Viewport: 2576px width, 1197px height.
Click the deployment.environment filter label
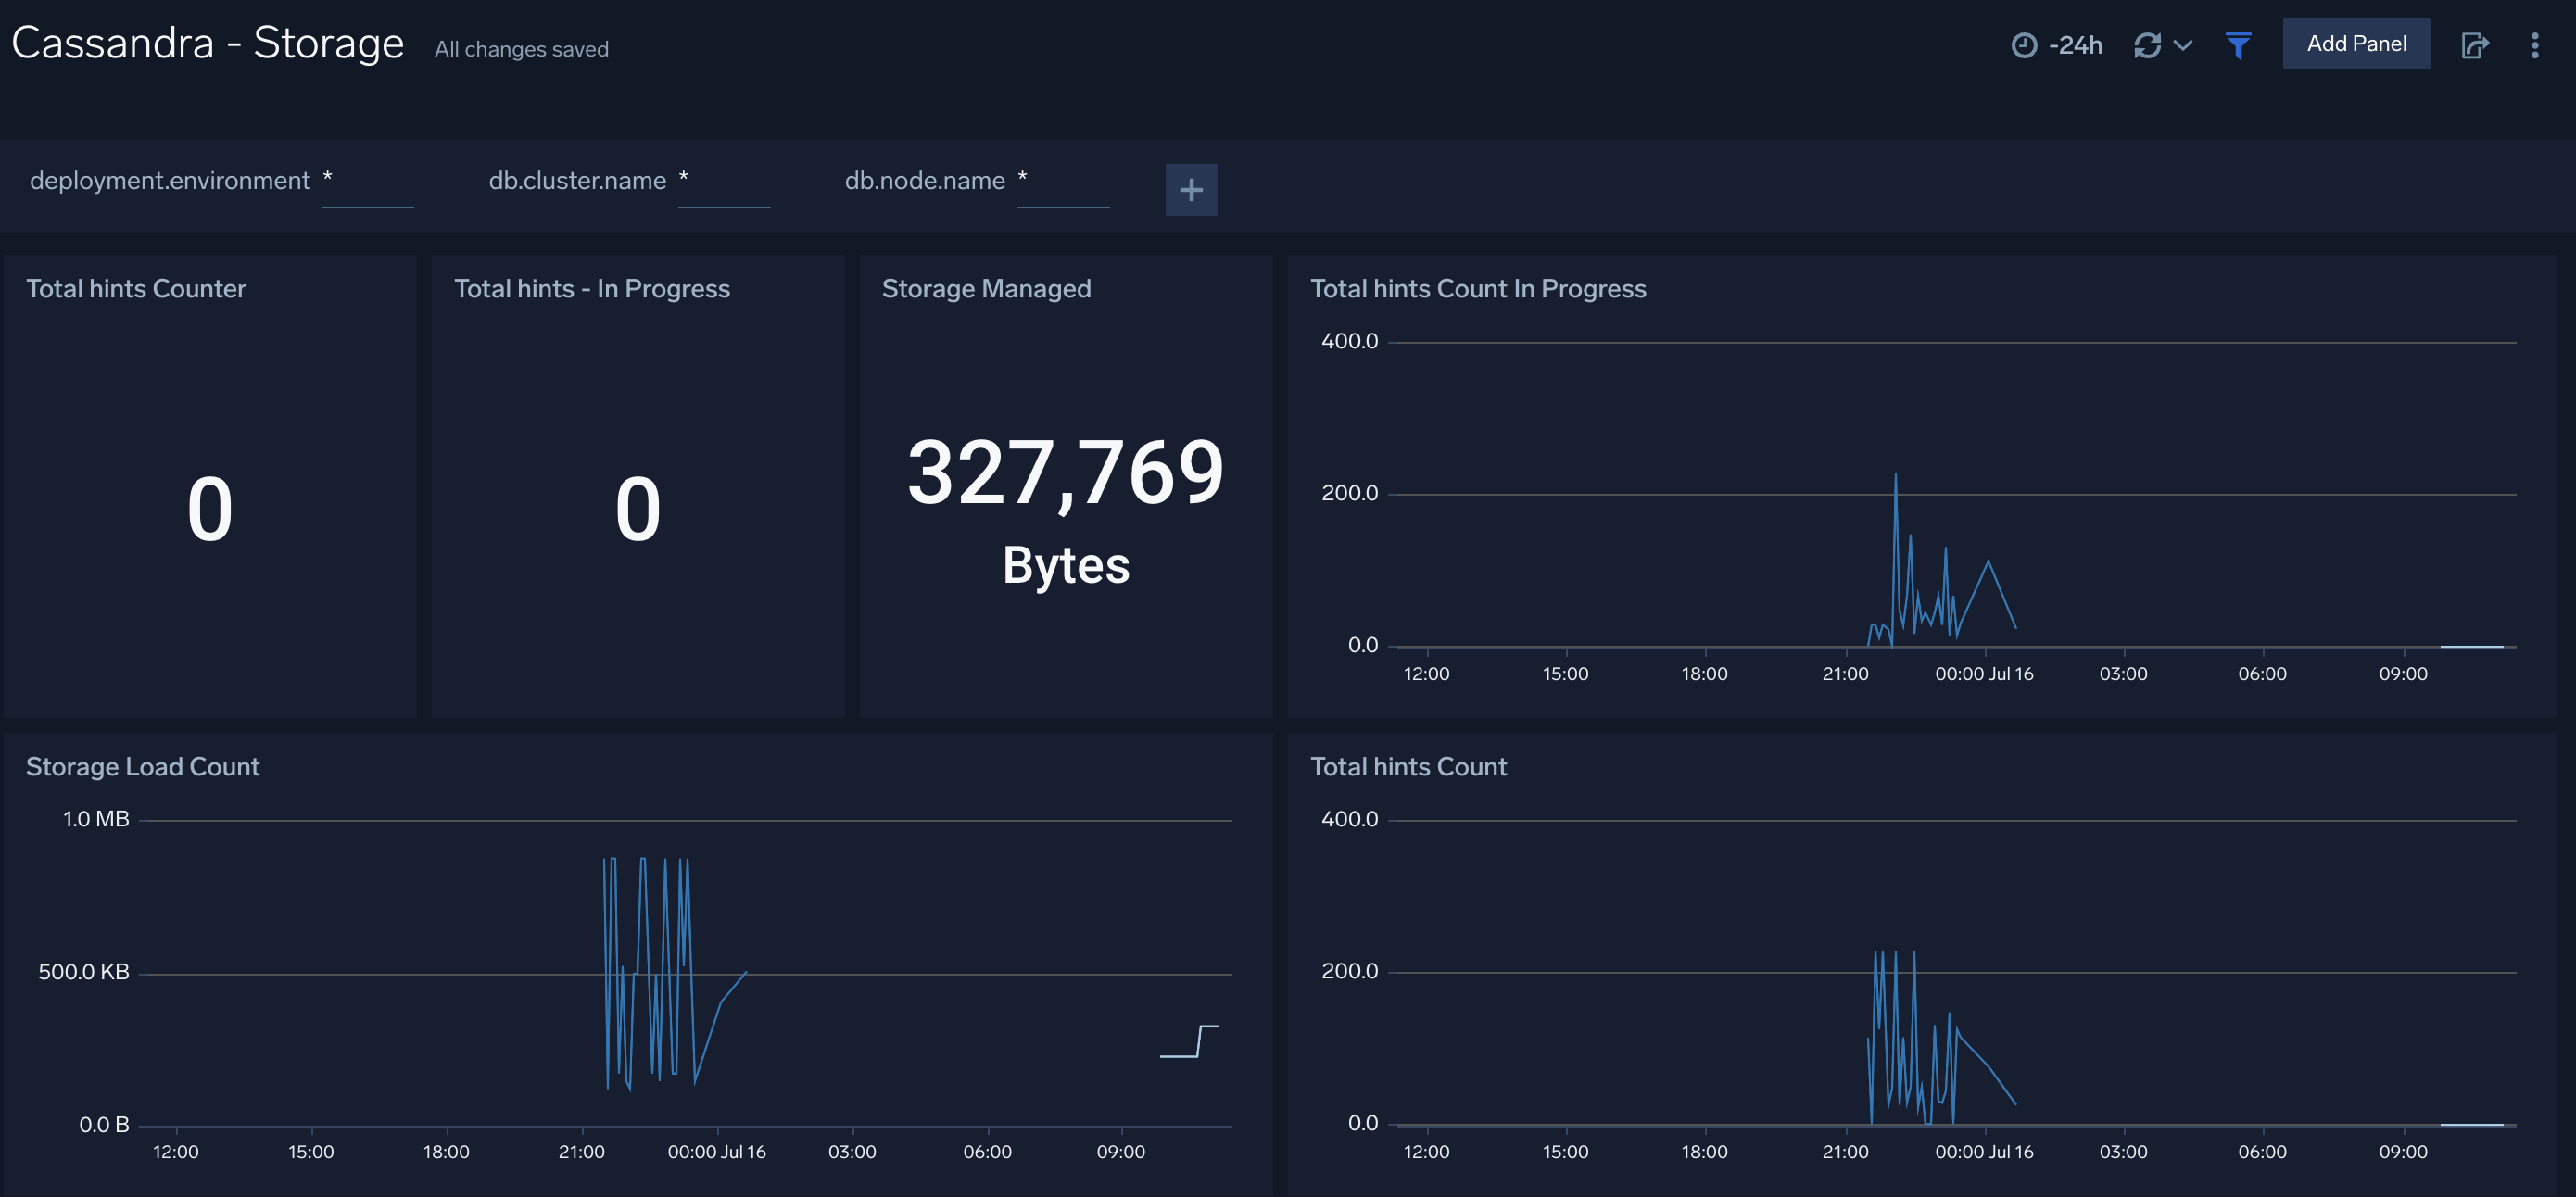pyautogui.click(x=170, y=181)
